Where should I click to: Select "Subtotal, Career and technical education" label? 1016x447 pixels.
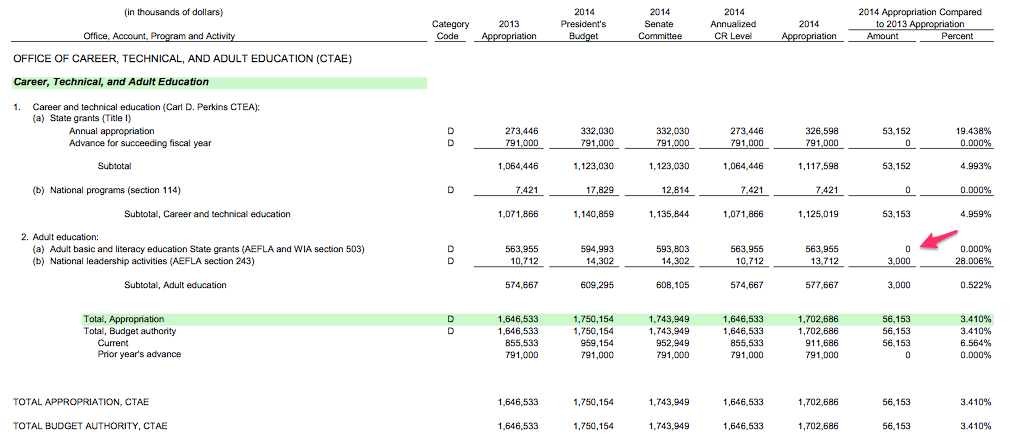(x=207, y=214)
